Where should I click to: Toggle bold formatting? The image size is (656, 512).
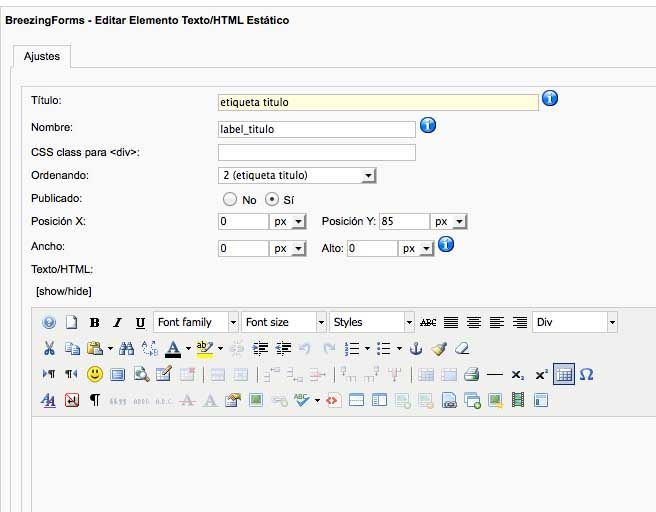(95, 323)
